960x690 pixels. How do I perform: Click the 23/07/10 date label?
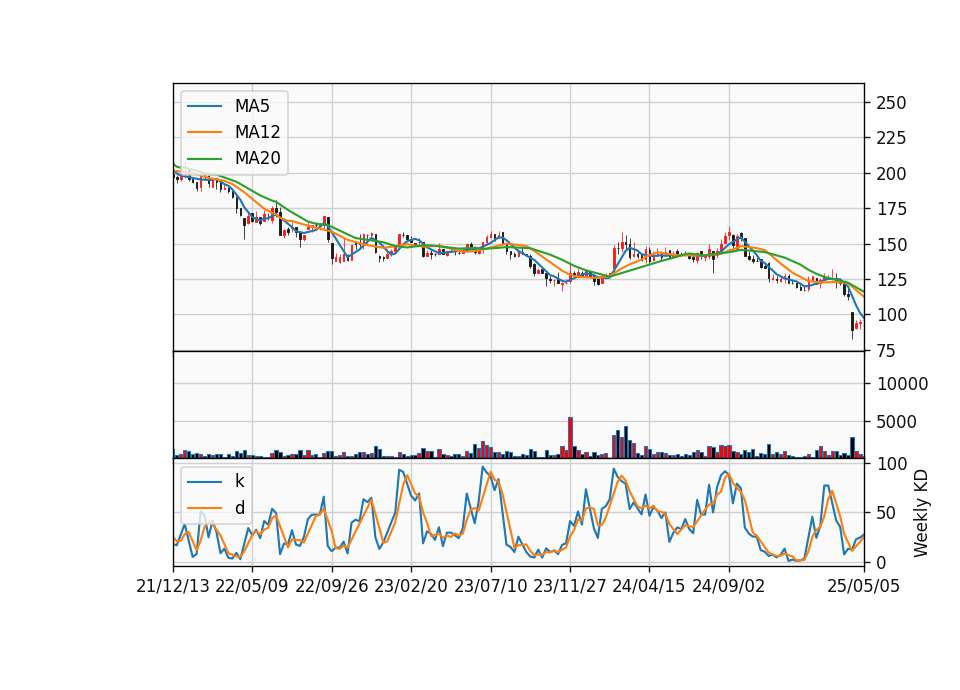pyautogui.click(x=490, y=586)
